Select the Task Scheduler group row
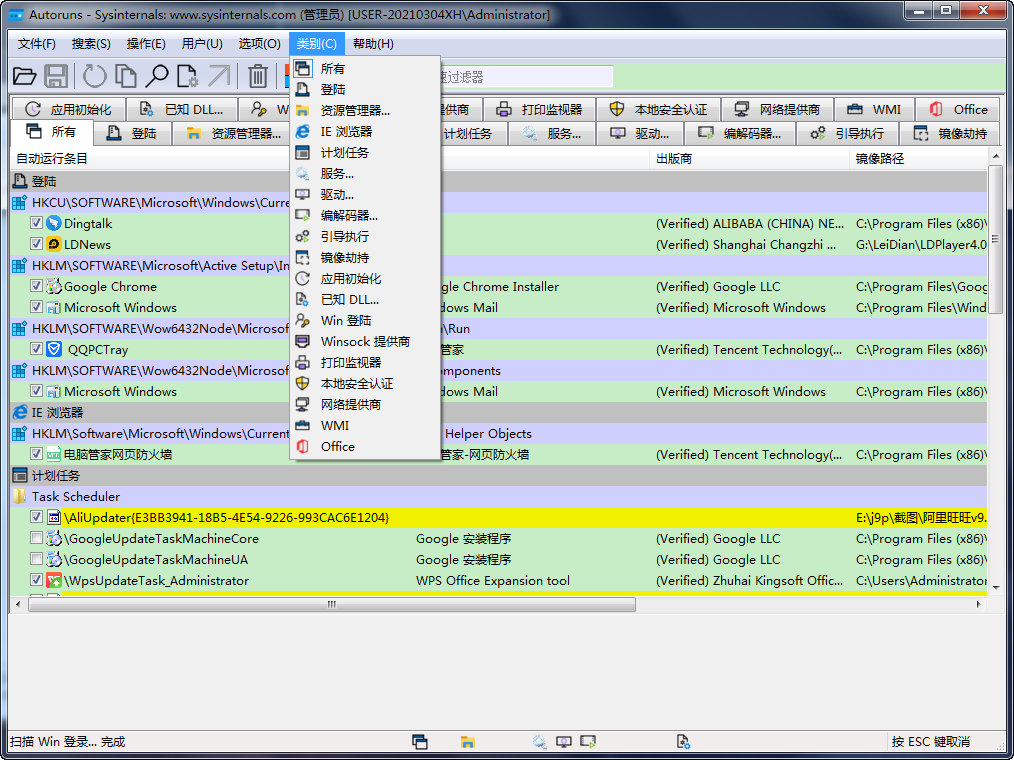 (499, 496)
